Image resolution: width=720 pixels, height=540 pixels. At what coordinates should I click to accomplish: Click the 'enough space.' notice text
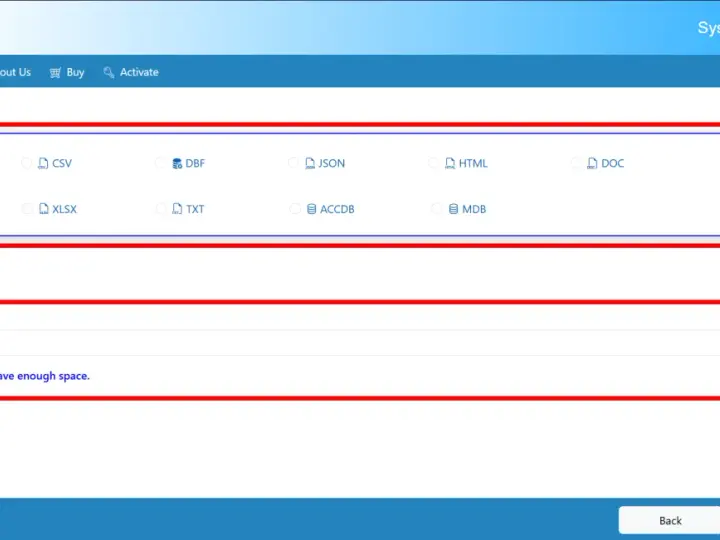coord(53,376)
